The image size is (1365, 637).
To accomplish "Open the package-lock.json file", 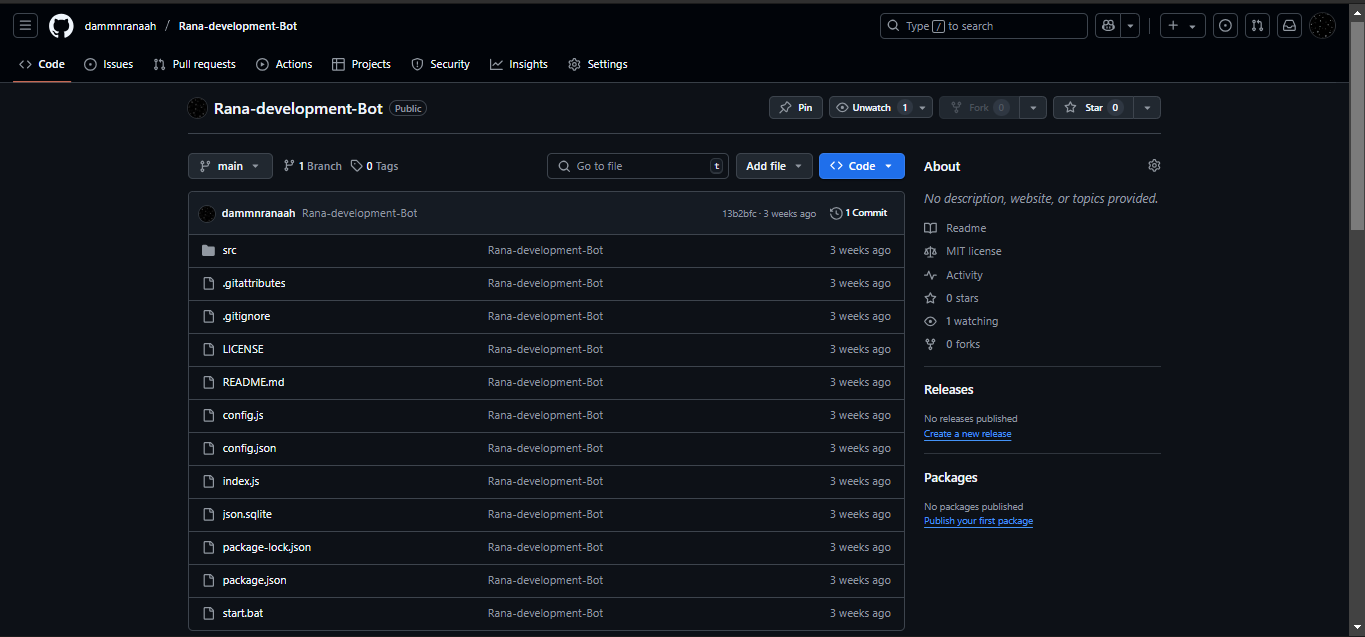I will click(267, 547).
